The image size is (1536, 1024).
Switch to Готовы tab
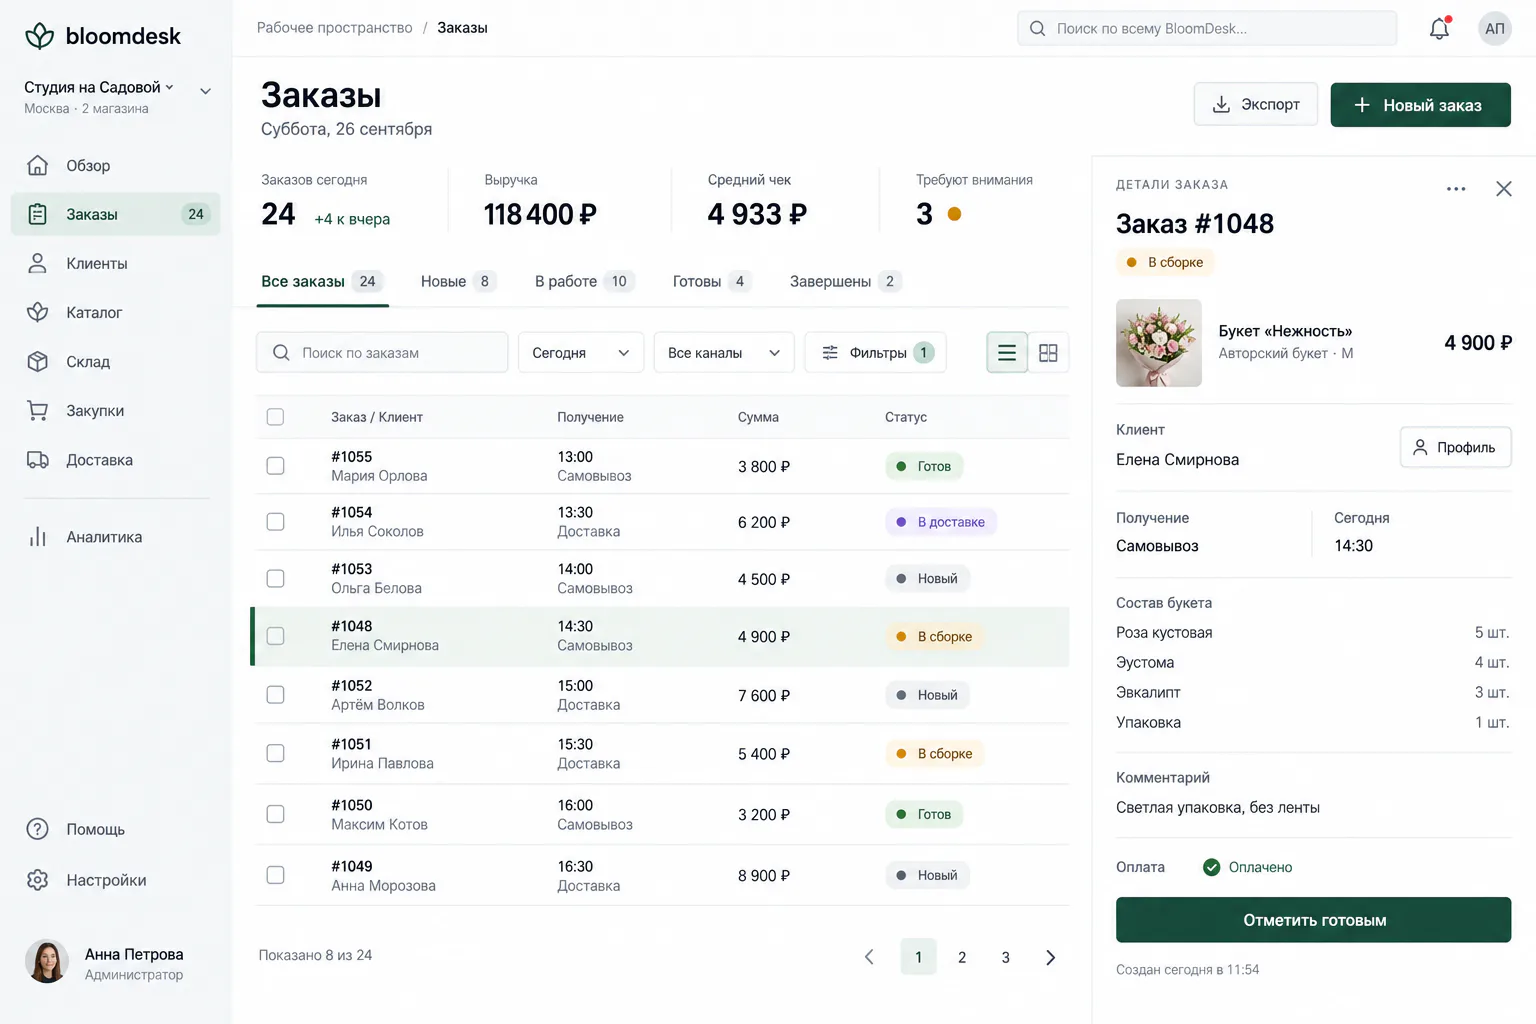[711, 281]
